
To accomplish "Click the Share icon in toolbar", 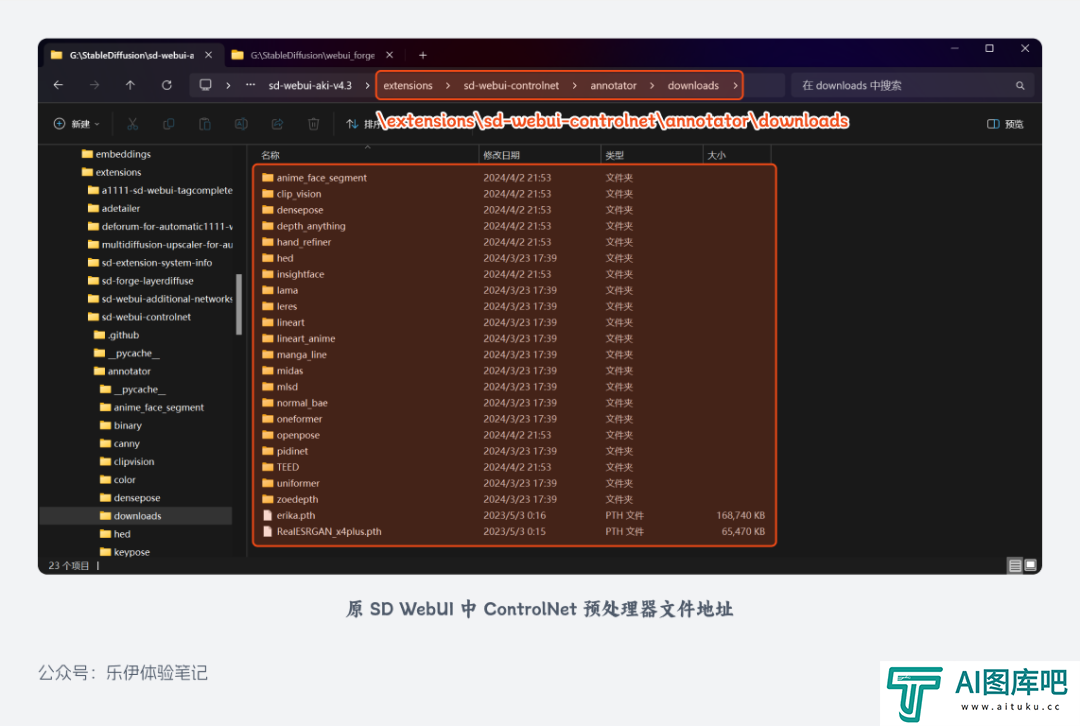I will (277, 124).
